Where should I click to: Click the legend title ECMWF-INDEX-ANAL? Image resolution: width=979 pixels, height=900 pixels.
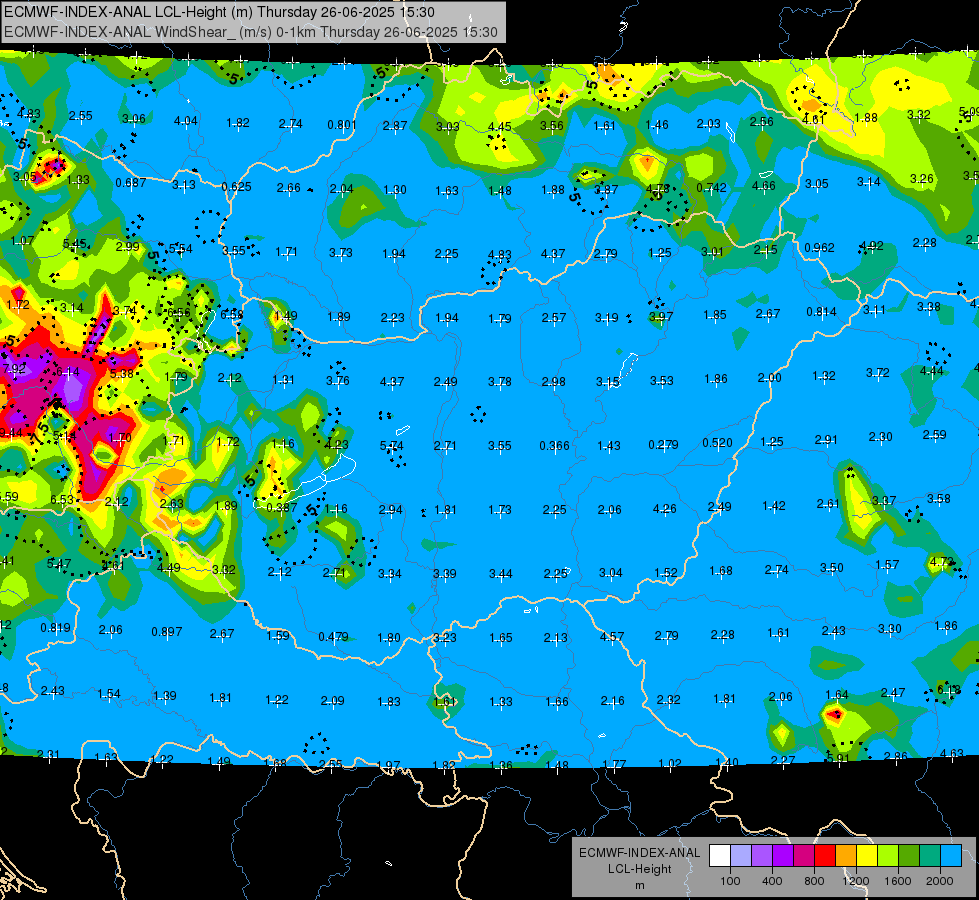[639, 853]
